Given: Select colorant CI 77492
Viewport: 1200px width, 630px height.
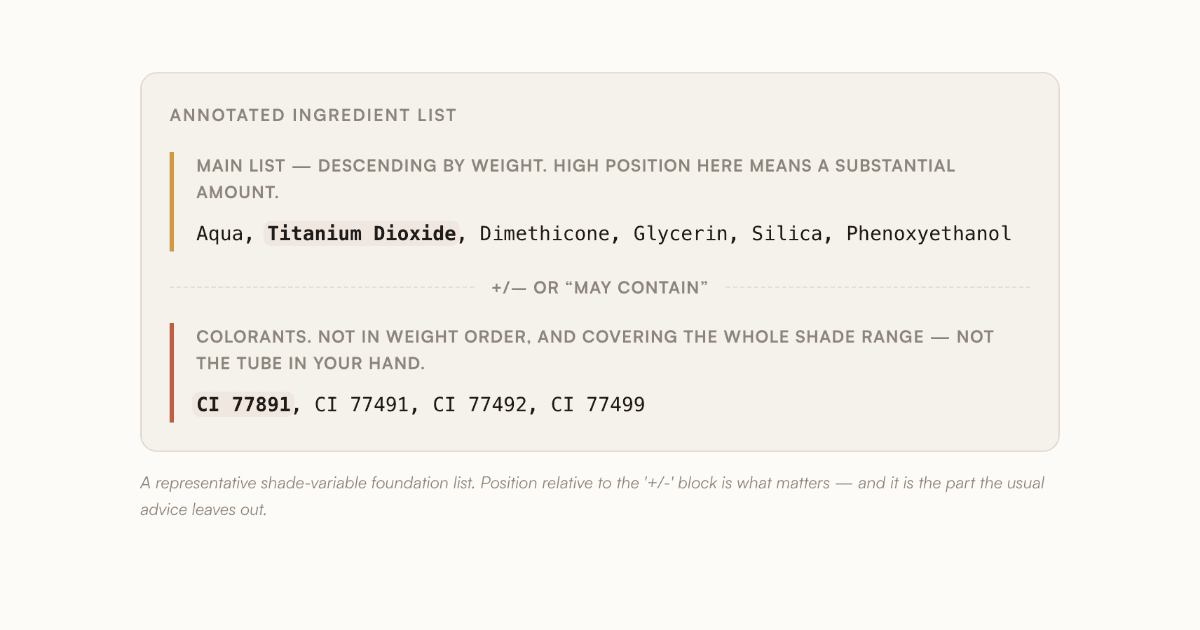Looking at the screenshot, I should pyautogui.click(x=480, y=405).
